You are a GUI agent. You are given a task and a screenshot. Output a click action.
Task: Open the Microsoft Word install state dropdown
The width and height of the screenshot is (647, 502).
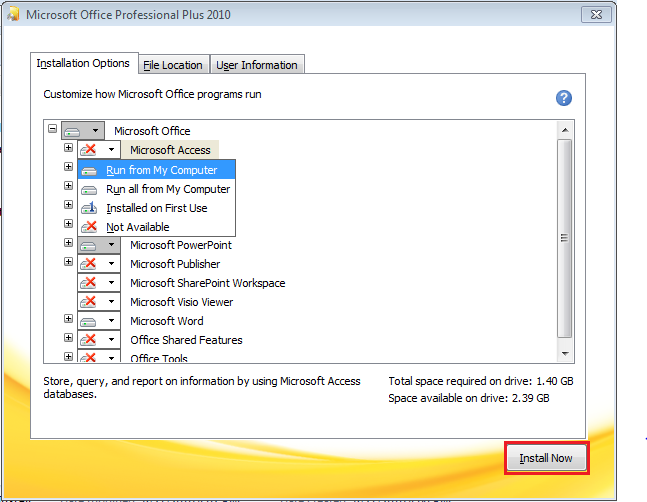point(99,321)
